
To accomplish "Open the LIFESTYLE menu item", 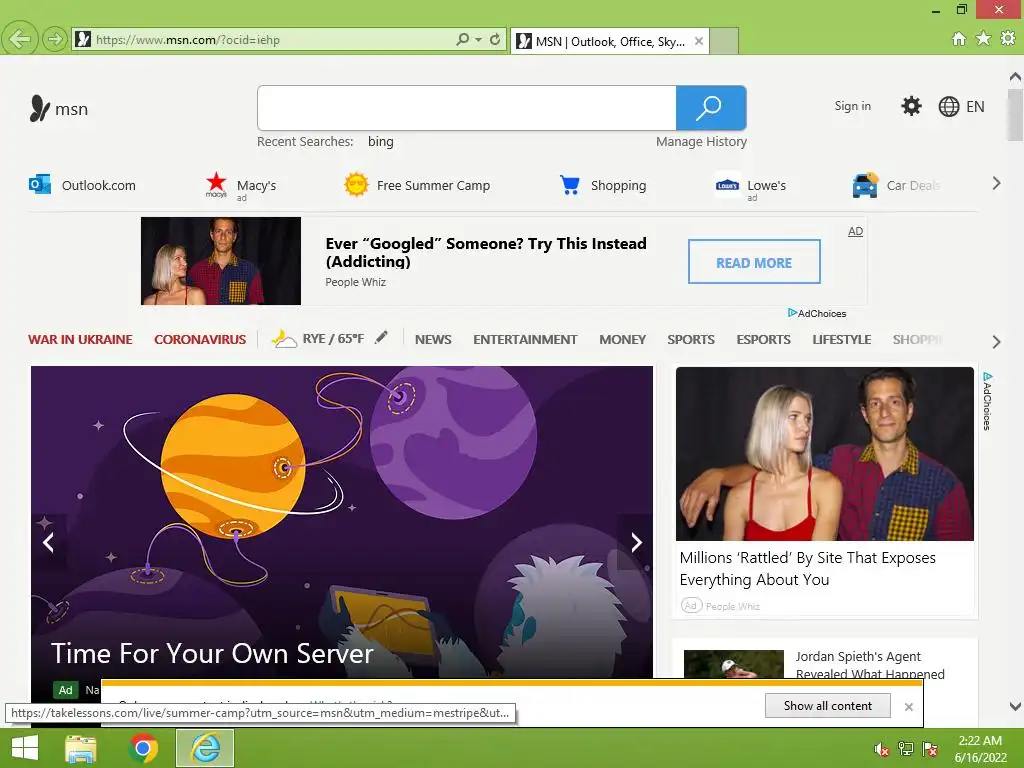I will pos(842,340).
